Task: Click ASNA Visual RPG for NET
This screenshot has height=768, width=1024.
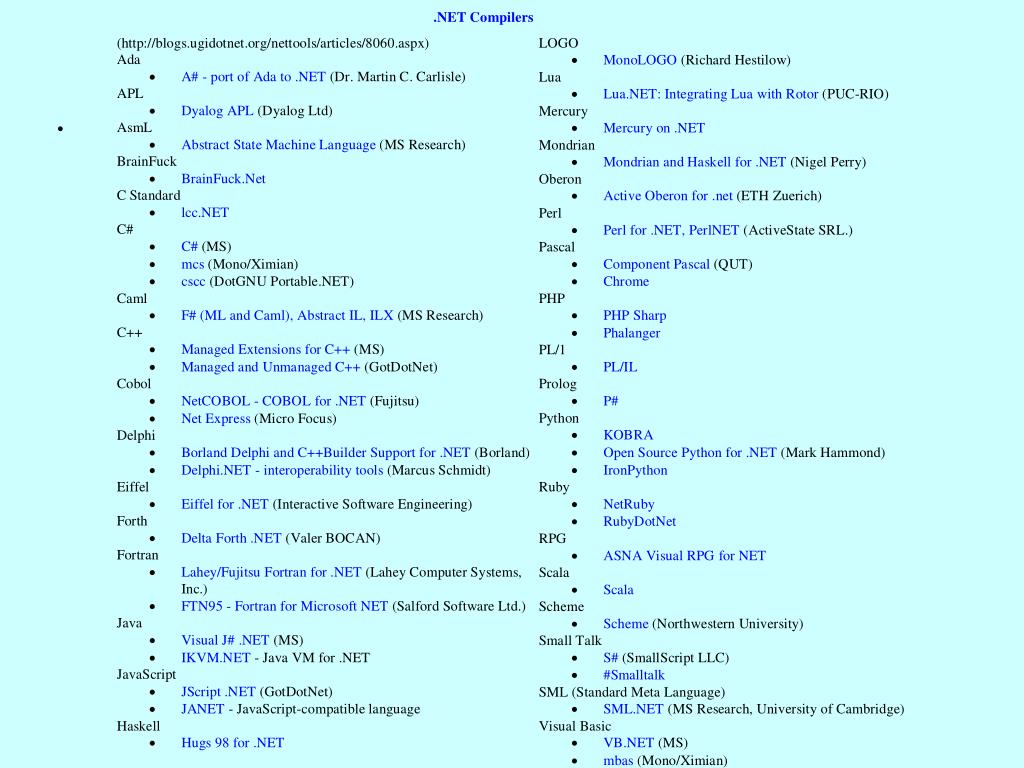Action: pos(684,556)
